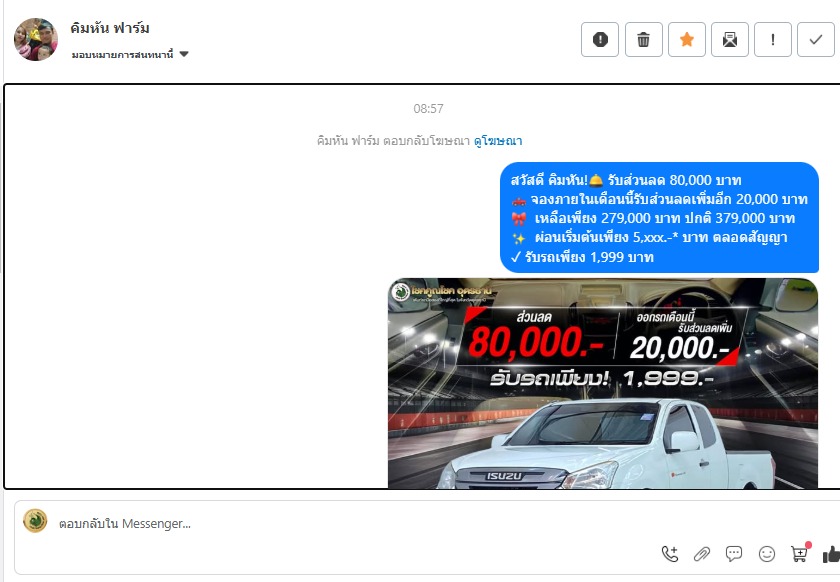The height and width of the screenshot is (582, 840).
Task: Attach a file with paperclip icon
Action: 702,554
